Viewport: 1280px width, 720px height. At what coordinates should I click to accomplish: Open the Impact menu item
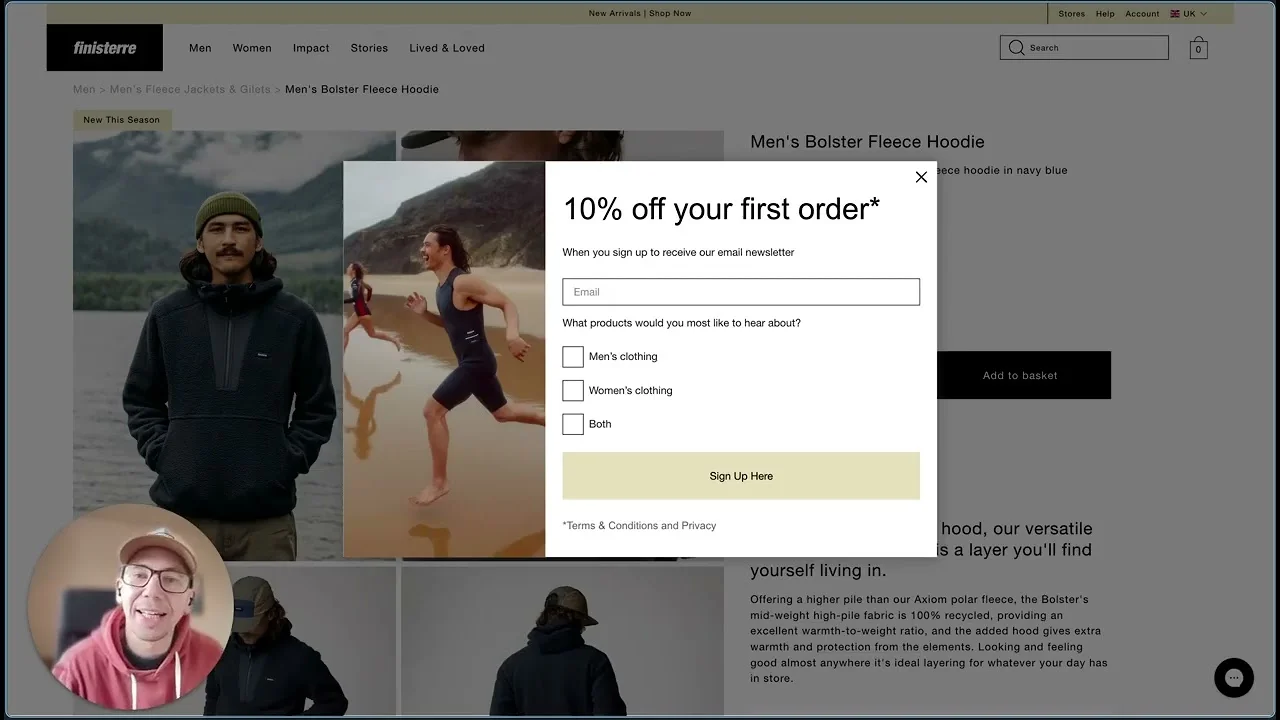(x=311, y=48)
